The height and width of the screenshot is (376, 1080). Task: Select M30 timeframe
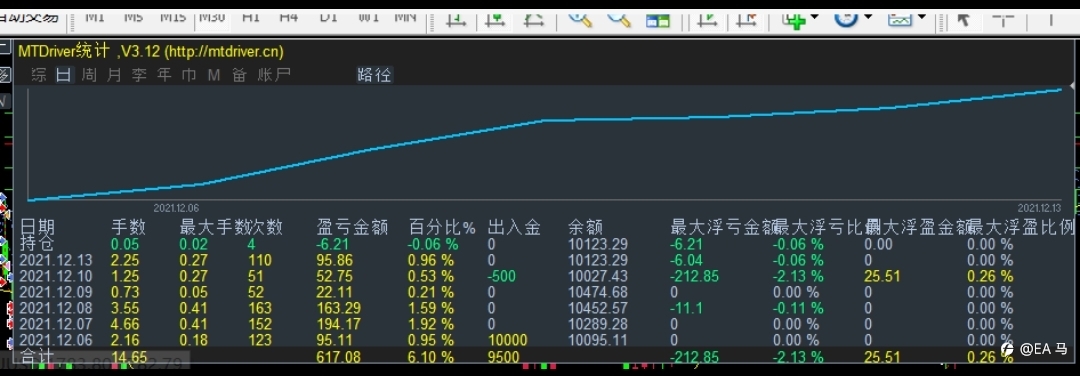coord(212,17)
